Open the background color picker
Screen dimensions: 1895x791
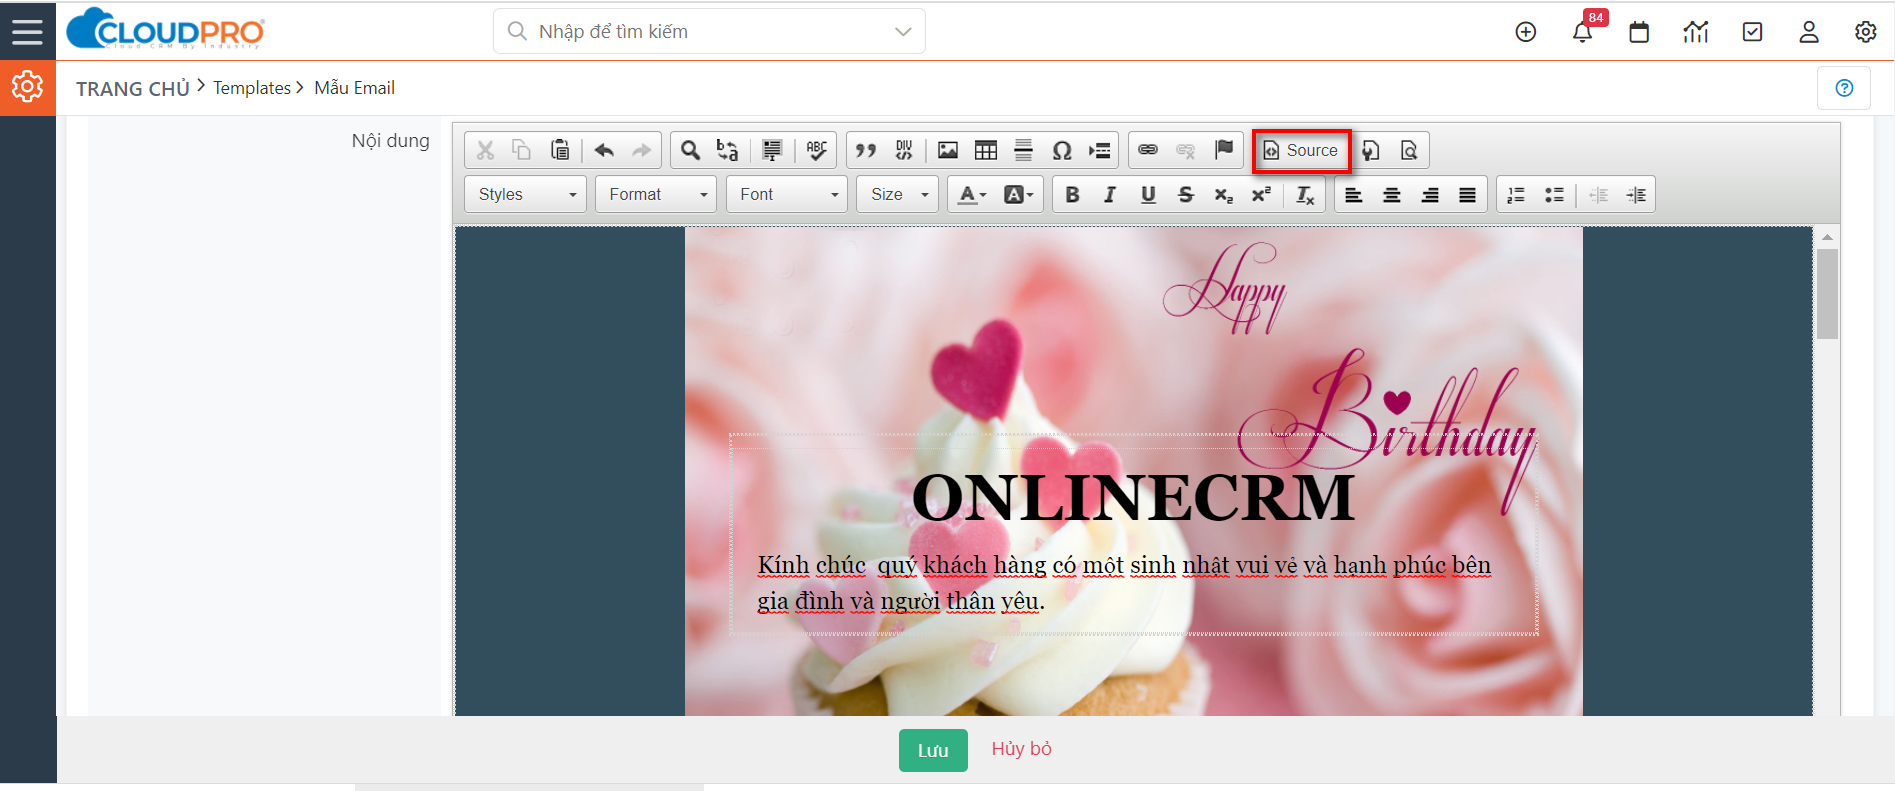pos(1019,194)
